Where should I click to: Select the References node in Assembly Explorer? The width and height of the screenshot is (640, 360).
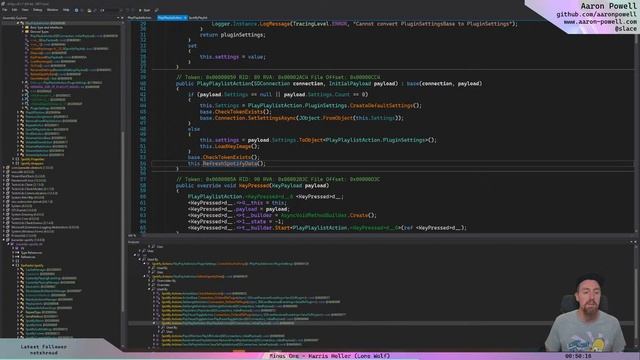point(28,257)
